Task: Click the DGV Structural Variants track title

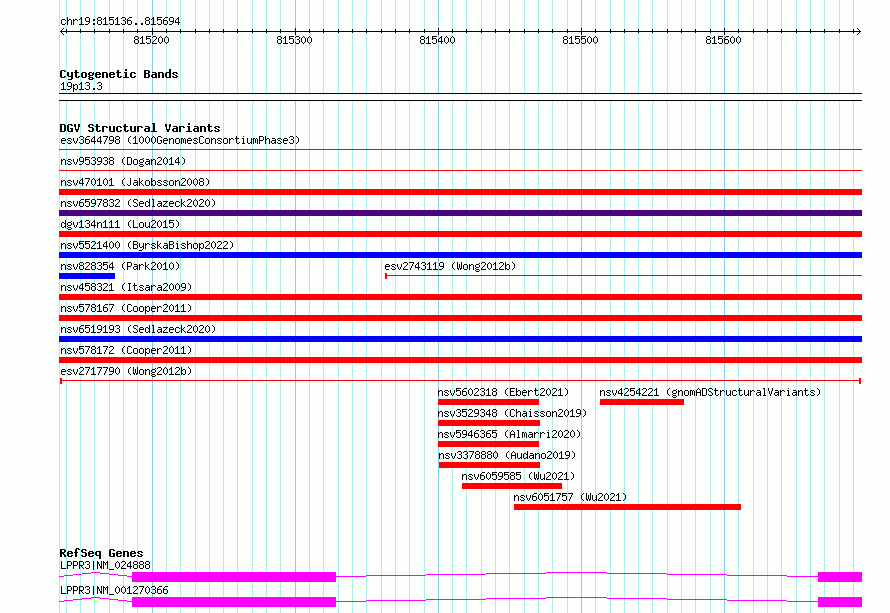Action: pos(140,128)
